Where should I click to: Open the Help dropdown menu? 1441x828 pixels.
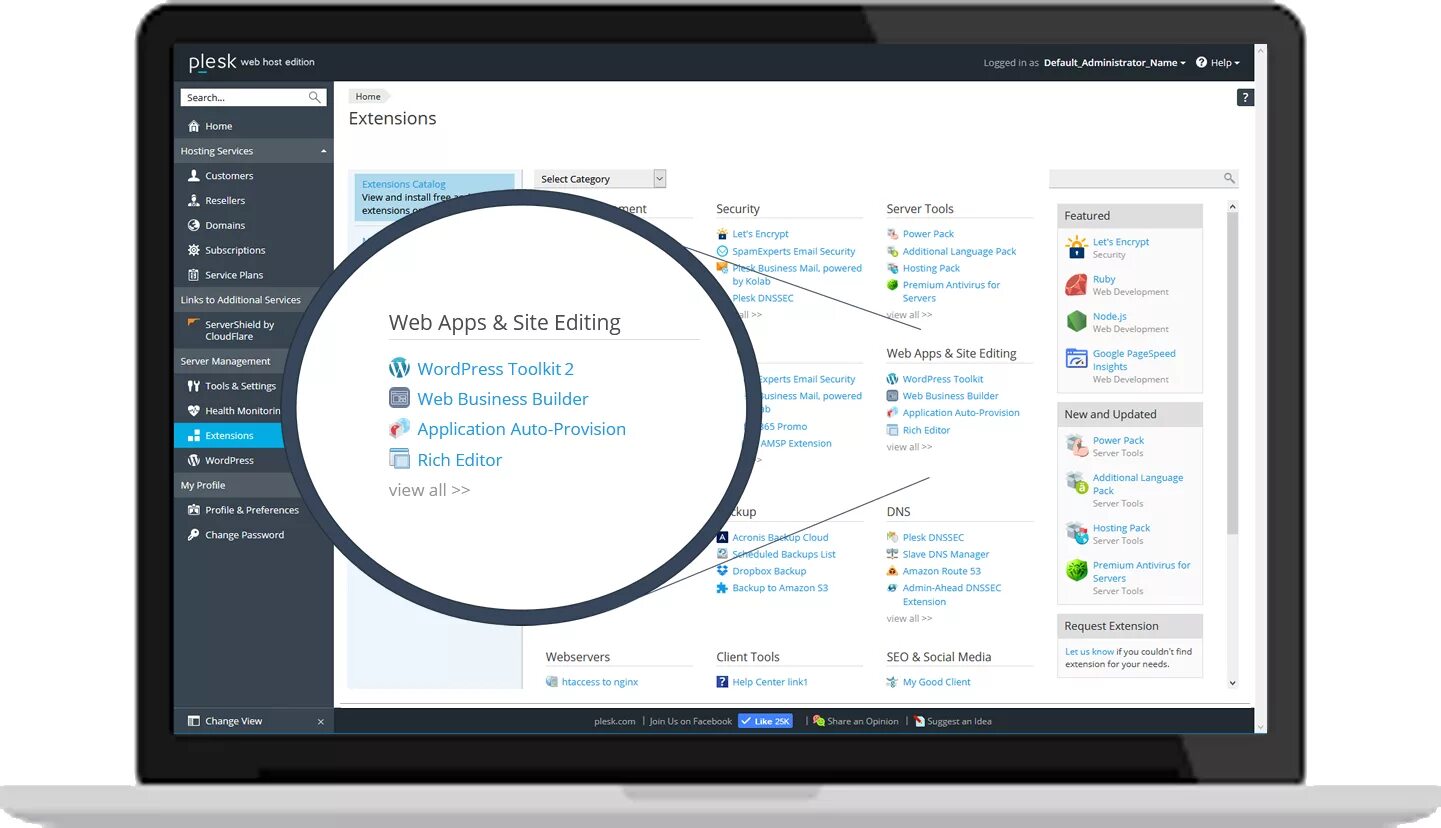1218,62
